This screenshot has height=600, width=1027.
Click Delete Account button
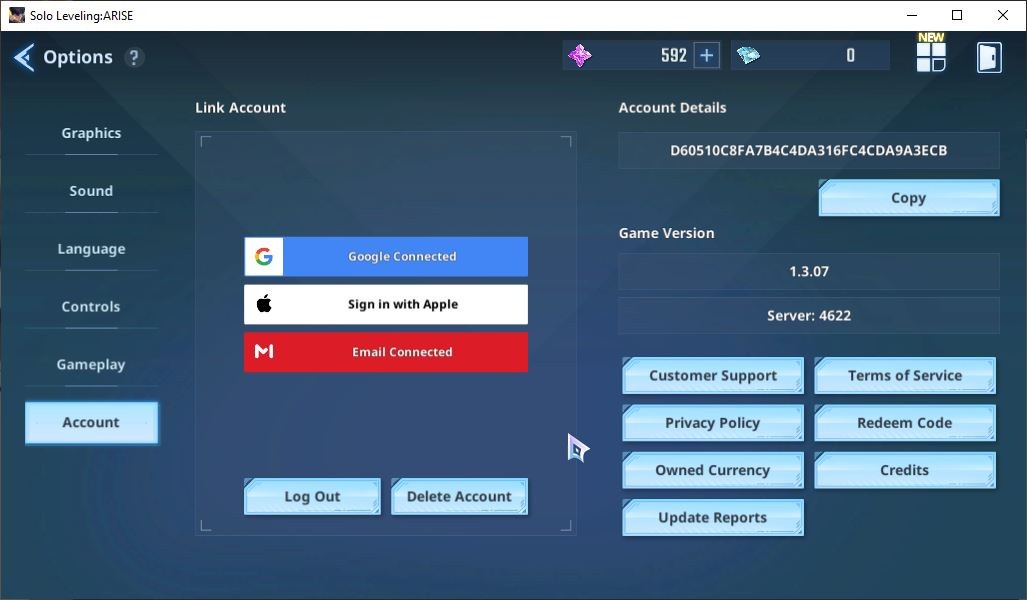(459, 497)
